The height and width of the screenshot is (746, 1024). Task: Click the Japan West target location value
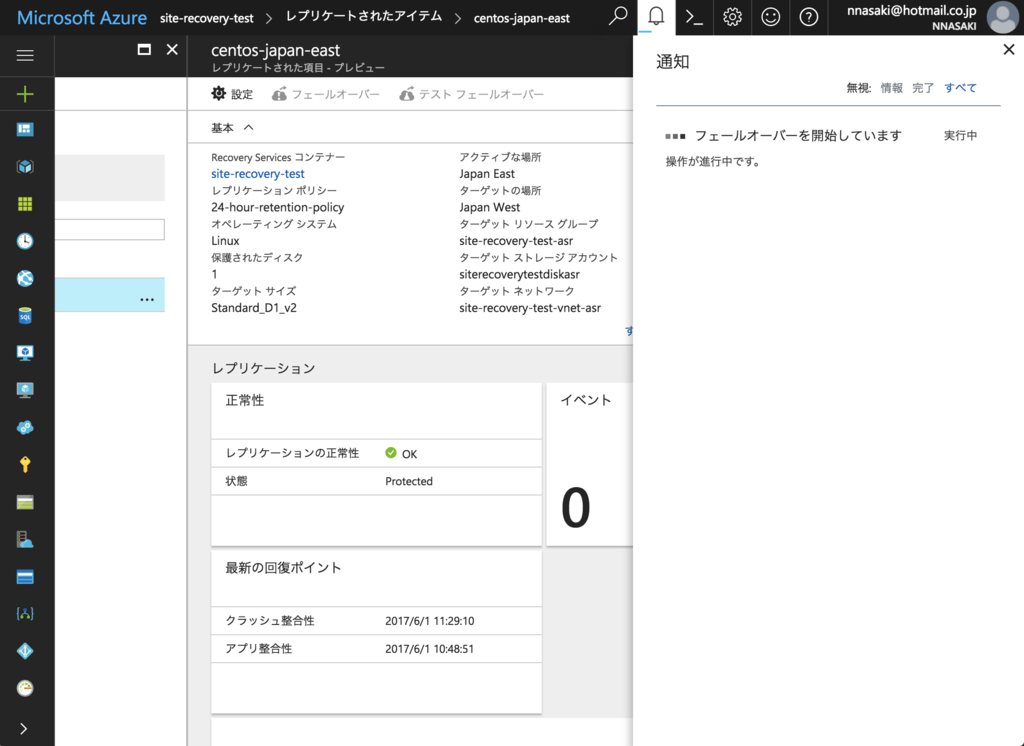[489, 207]
